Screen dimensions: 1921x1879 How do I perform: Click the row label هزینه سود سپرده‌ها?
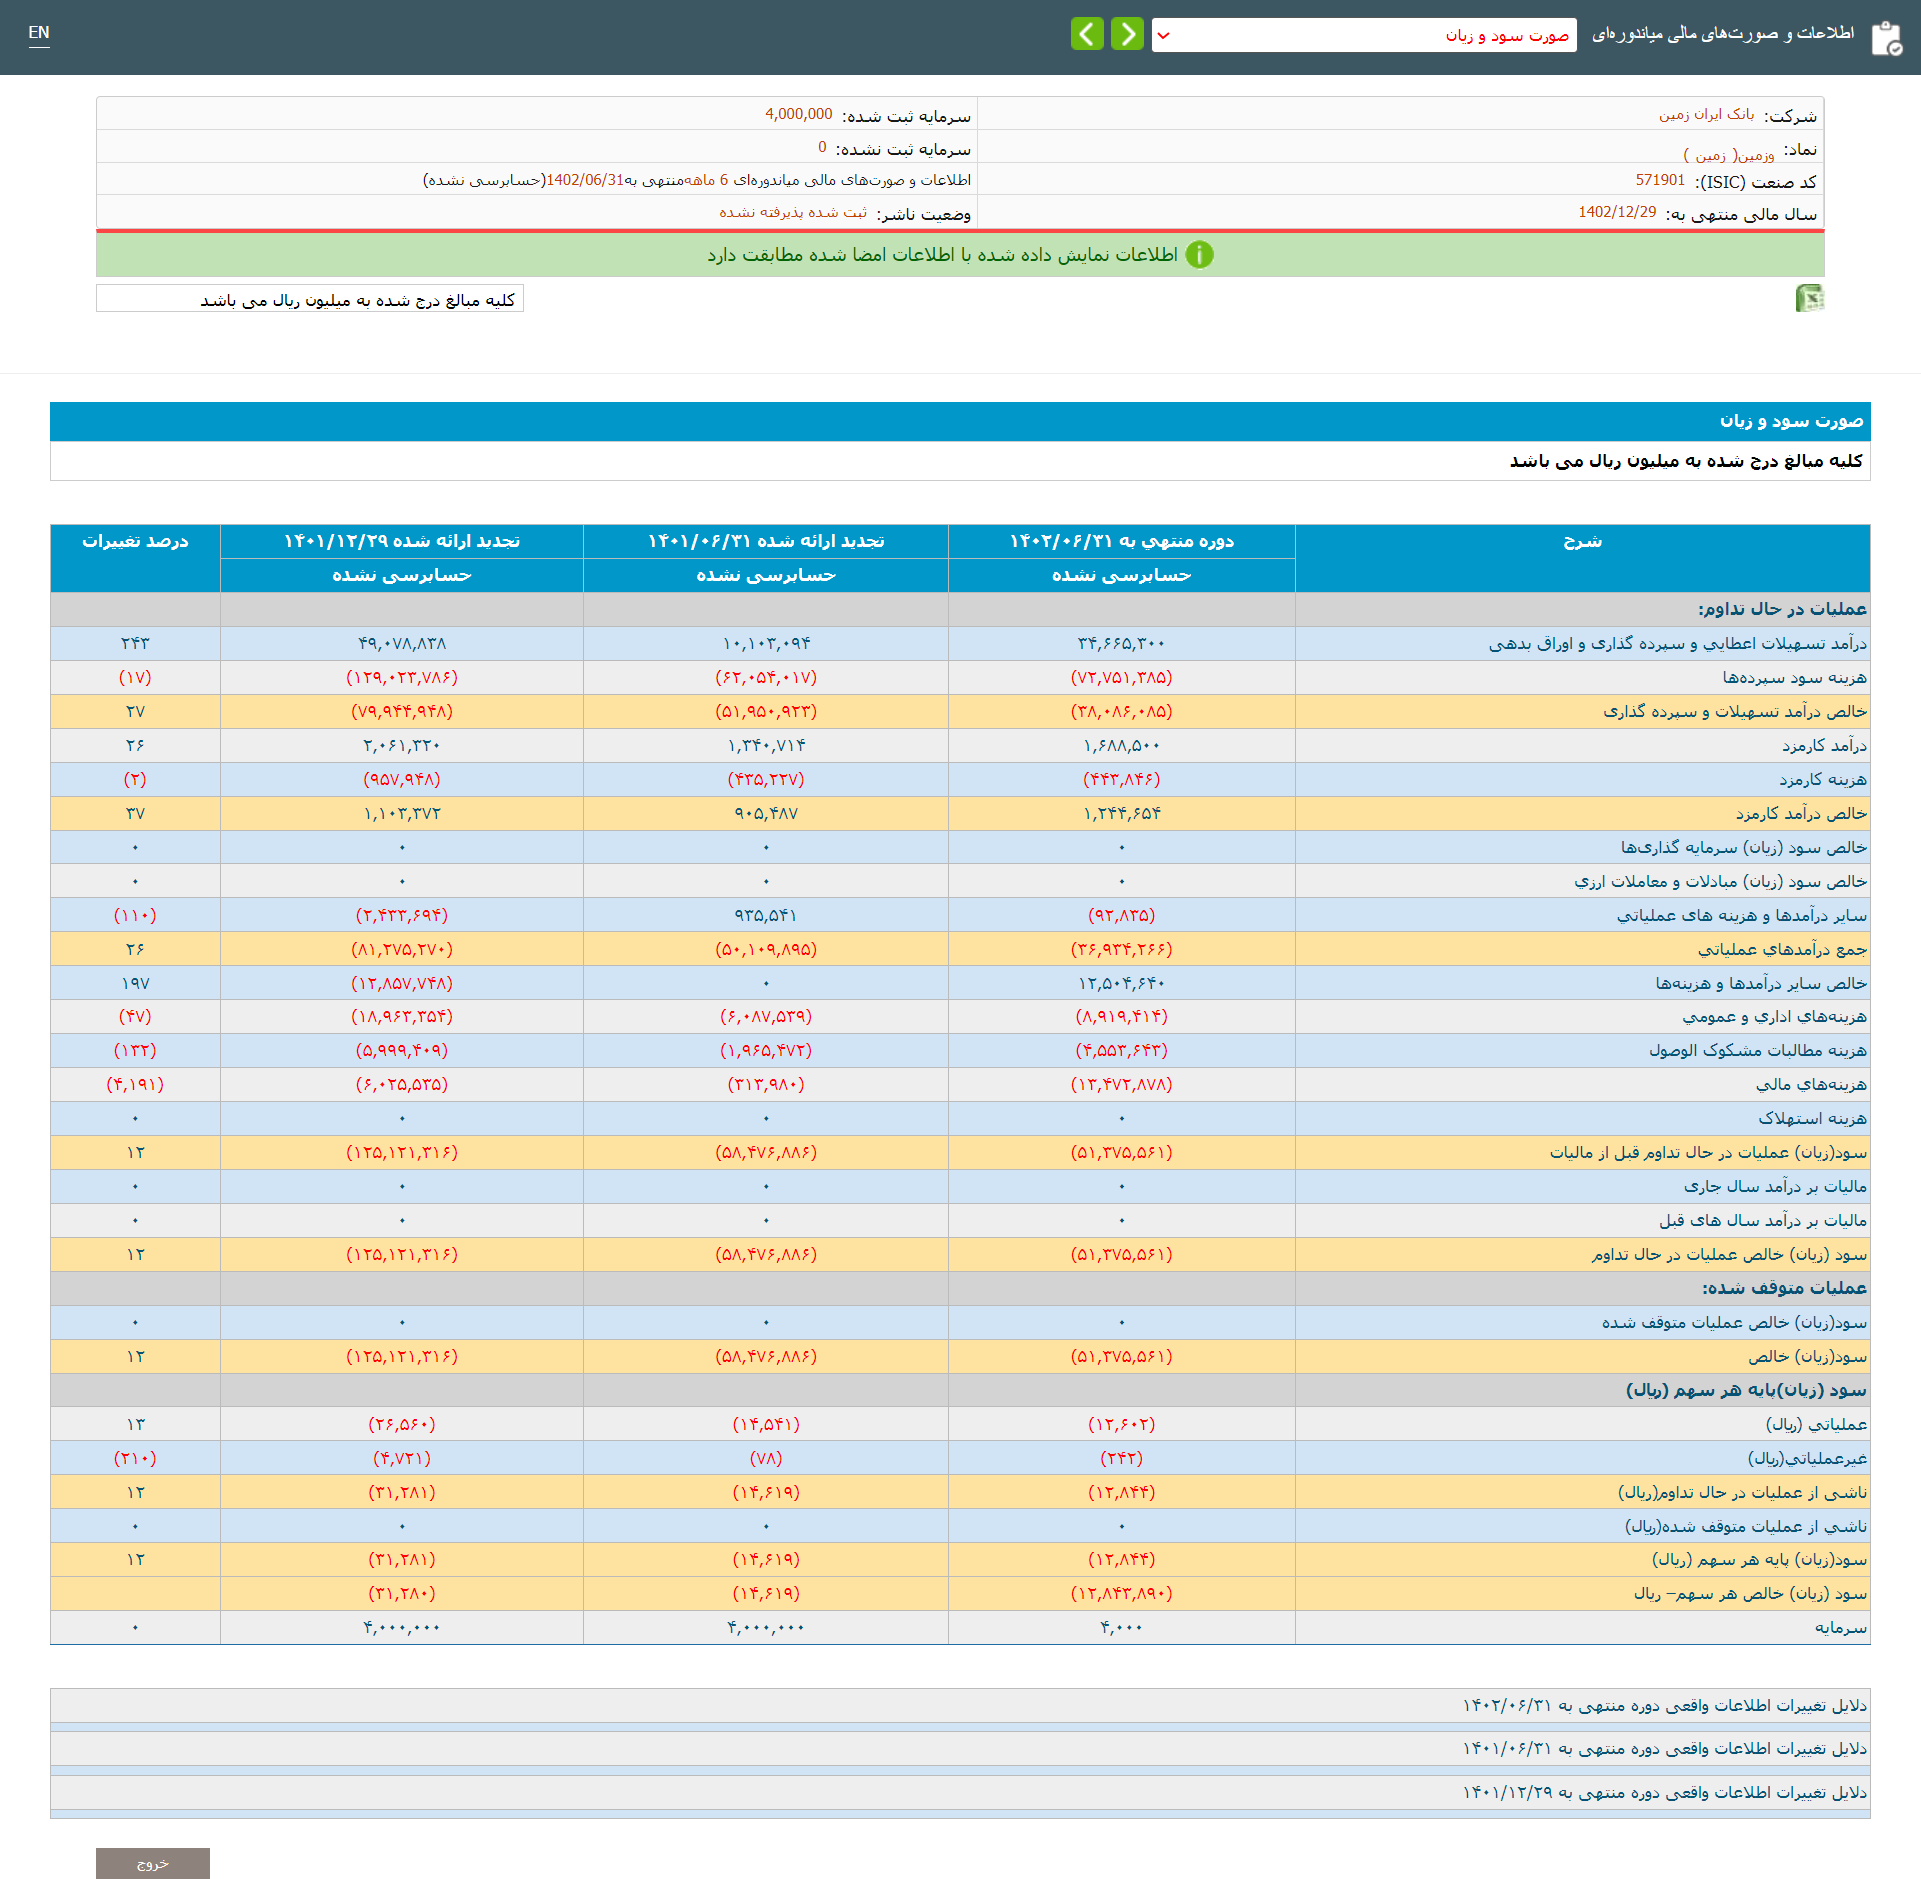(x=1794, y=678)
